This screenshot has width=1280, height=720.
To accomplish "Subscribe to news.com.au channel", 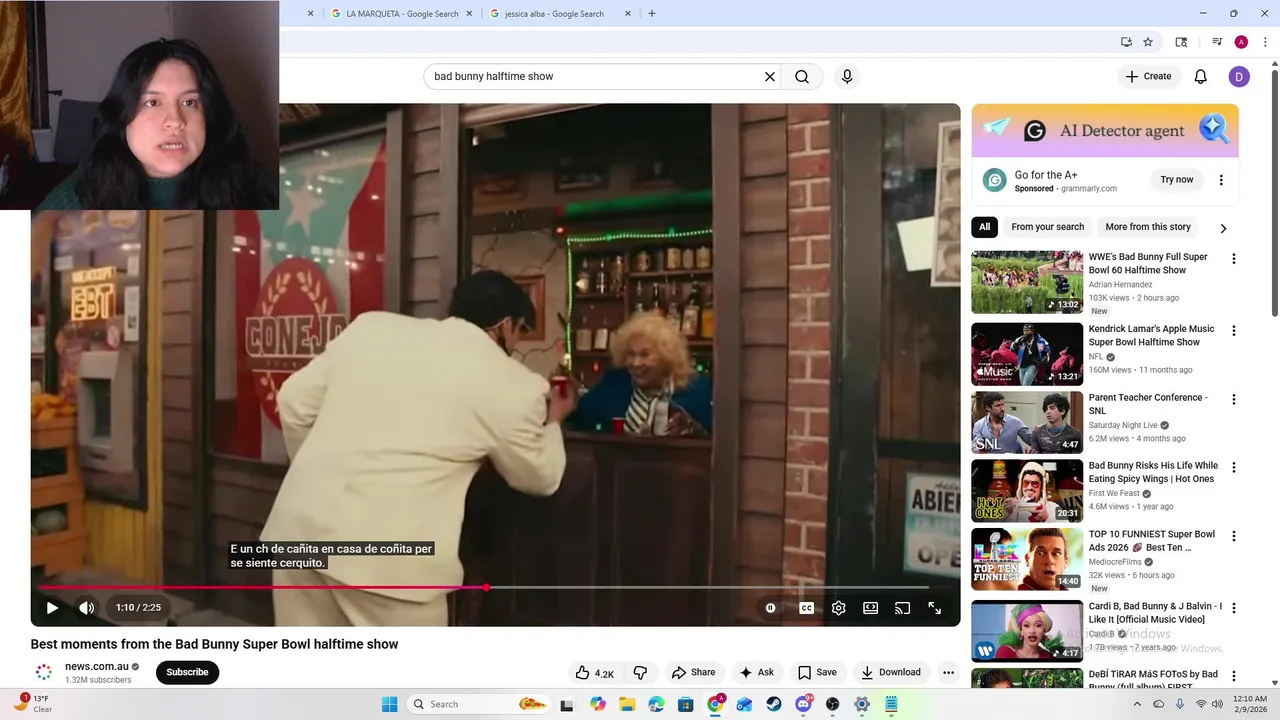I will (x=187, y=672).
